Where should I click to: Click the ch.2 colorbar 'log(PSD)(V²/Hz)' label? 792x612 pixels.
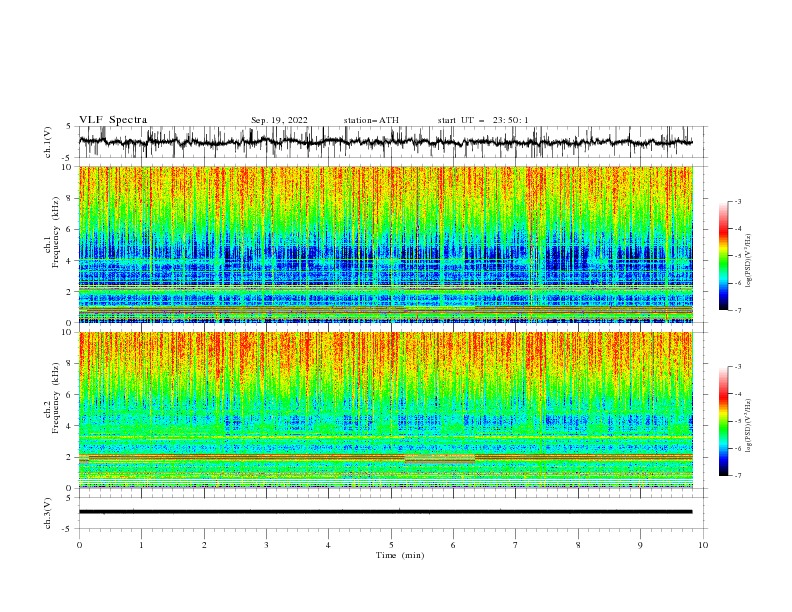point(749,426)
